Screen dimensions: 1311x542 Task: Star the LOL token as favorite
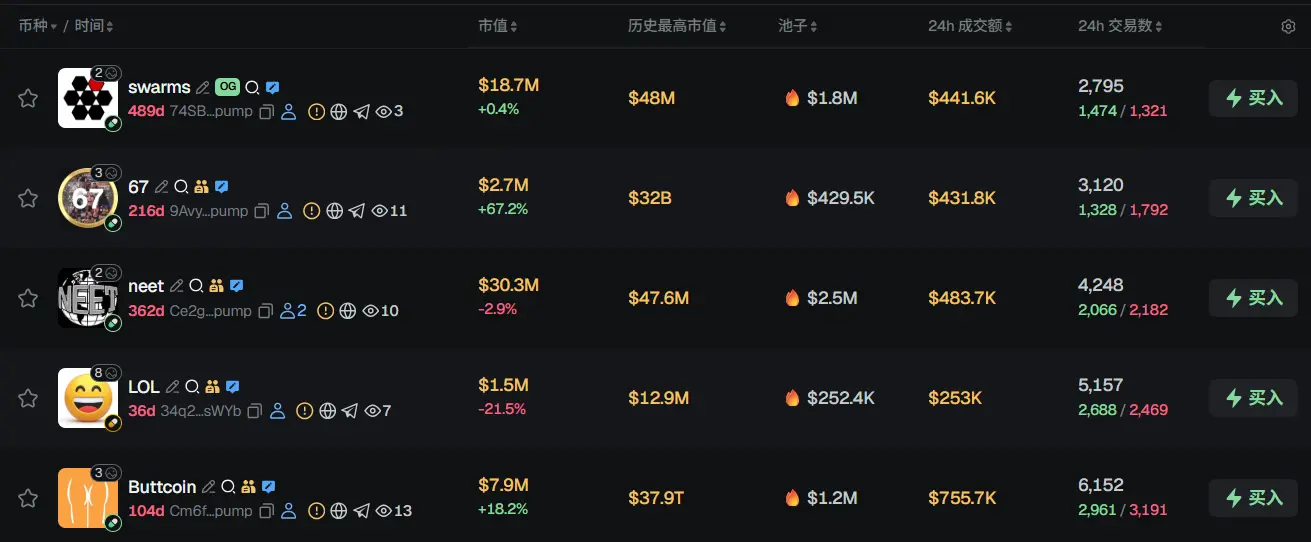[x=28, y=398]
